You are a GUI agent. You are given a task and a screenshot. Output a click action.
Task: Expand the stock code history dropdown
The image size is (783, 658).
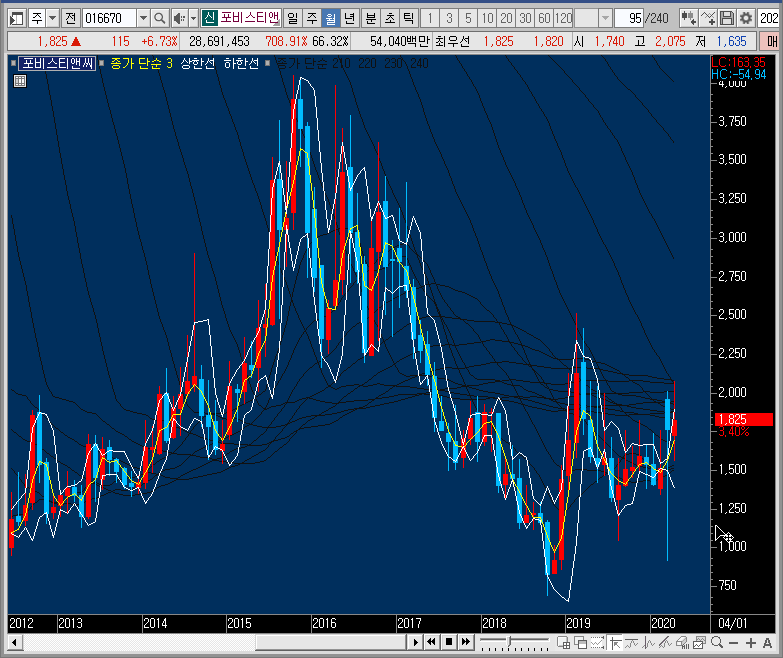143,18
